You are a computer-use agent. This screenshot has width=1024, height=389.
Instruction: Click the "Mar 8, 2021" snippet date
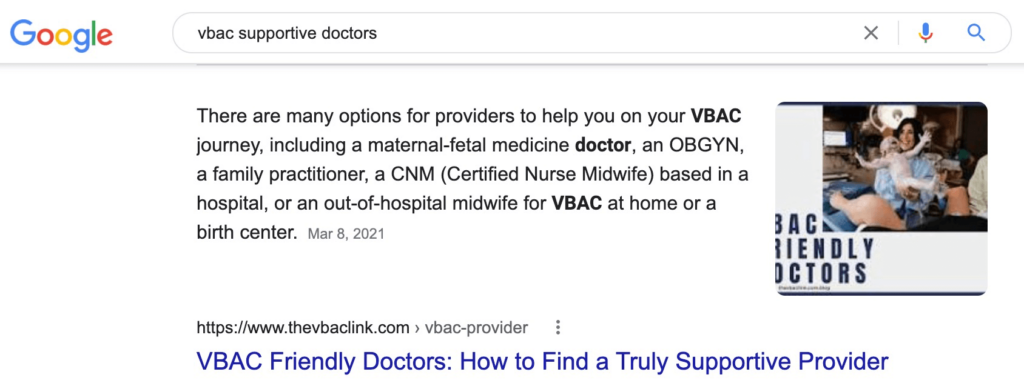(346, 234)
